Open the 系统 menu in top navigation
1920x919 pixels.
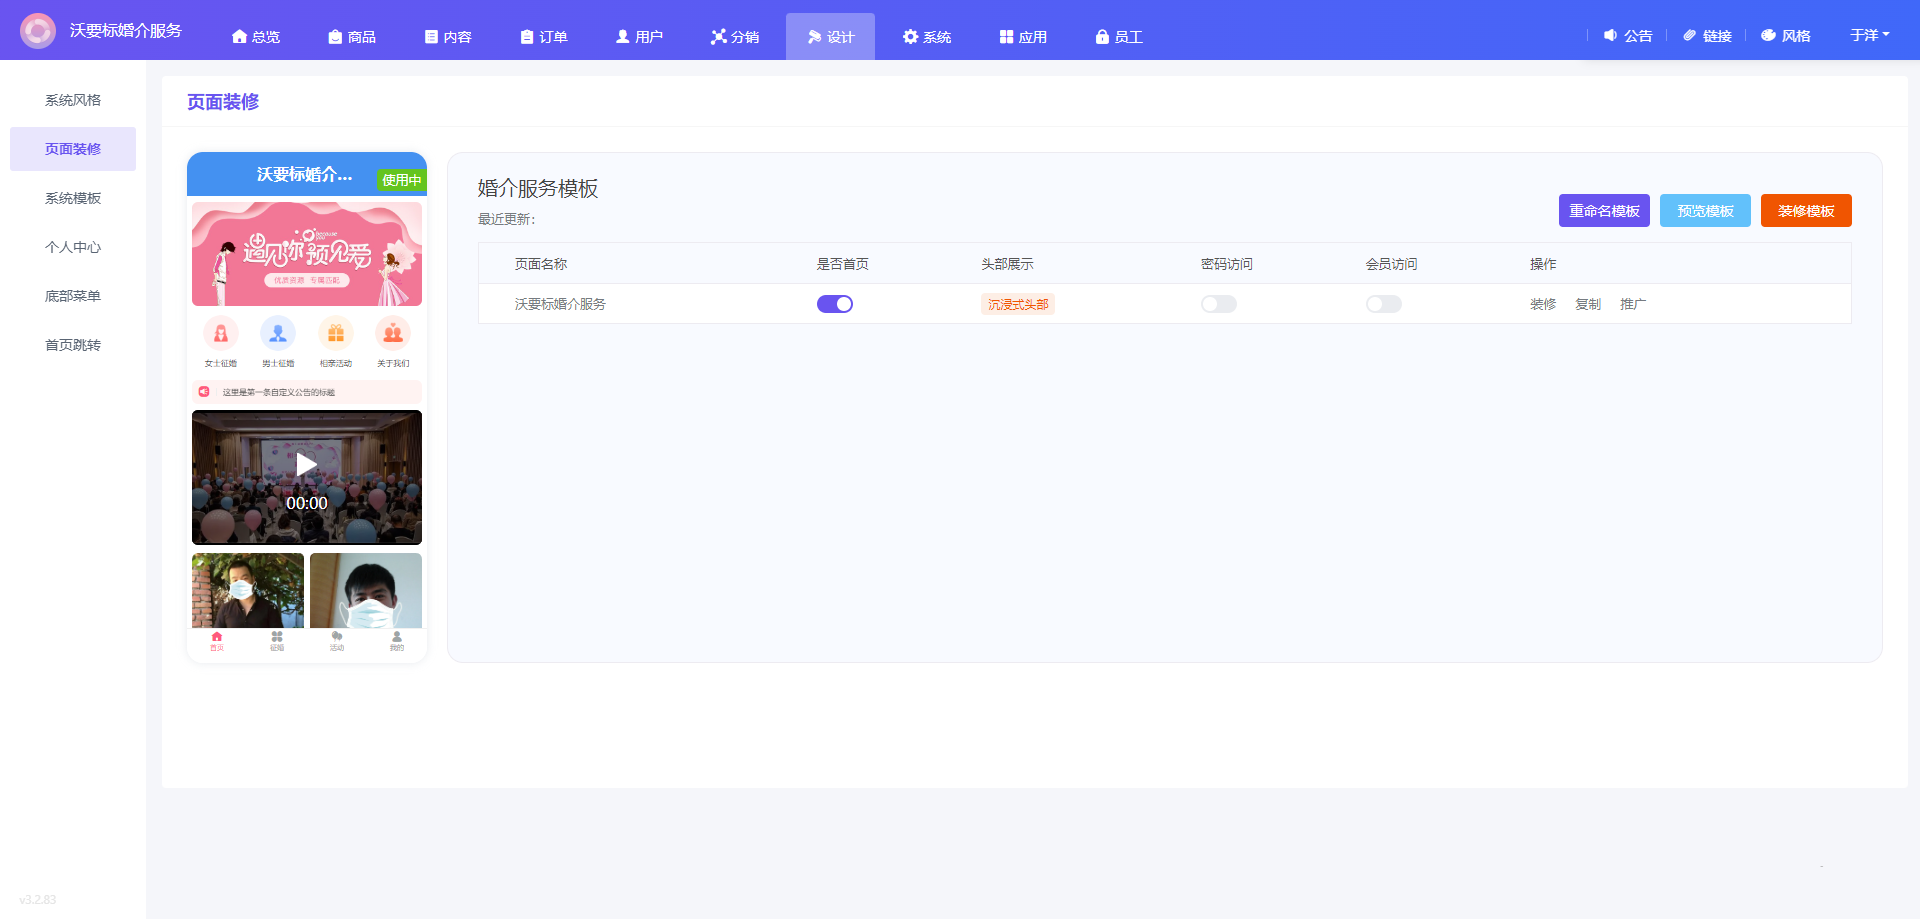pyautogui.click(x=927, y=37)
